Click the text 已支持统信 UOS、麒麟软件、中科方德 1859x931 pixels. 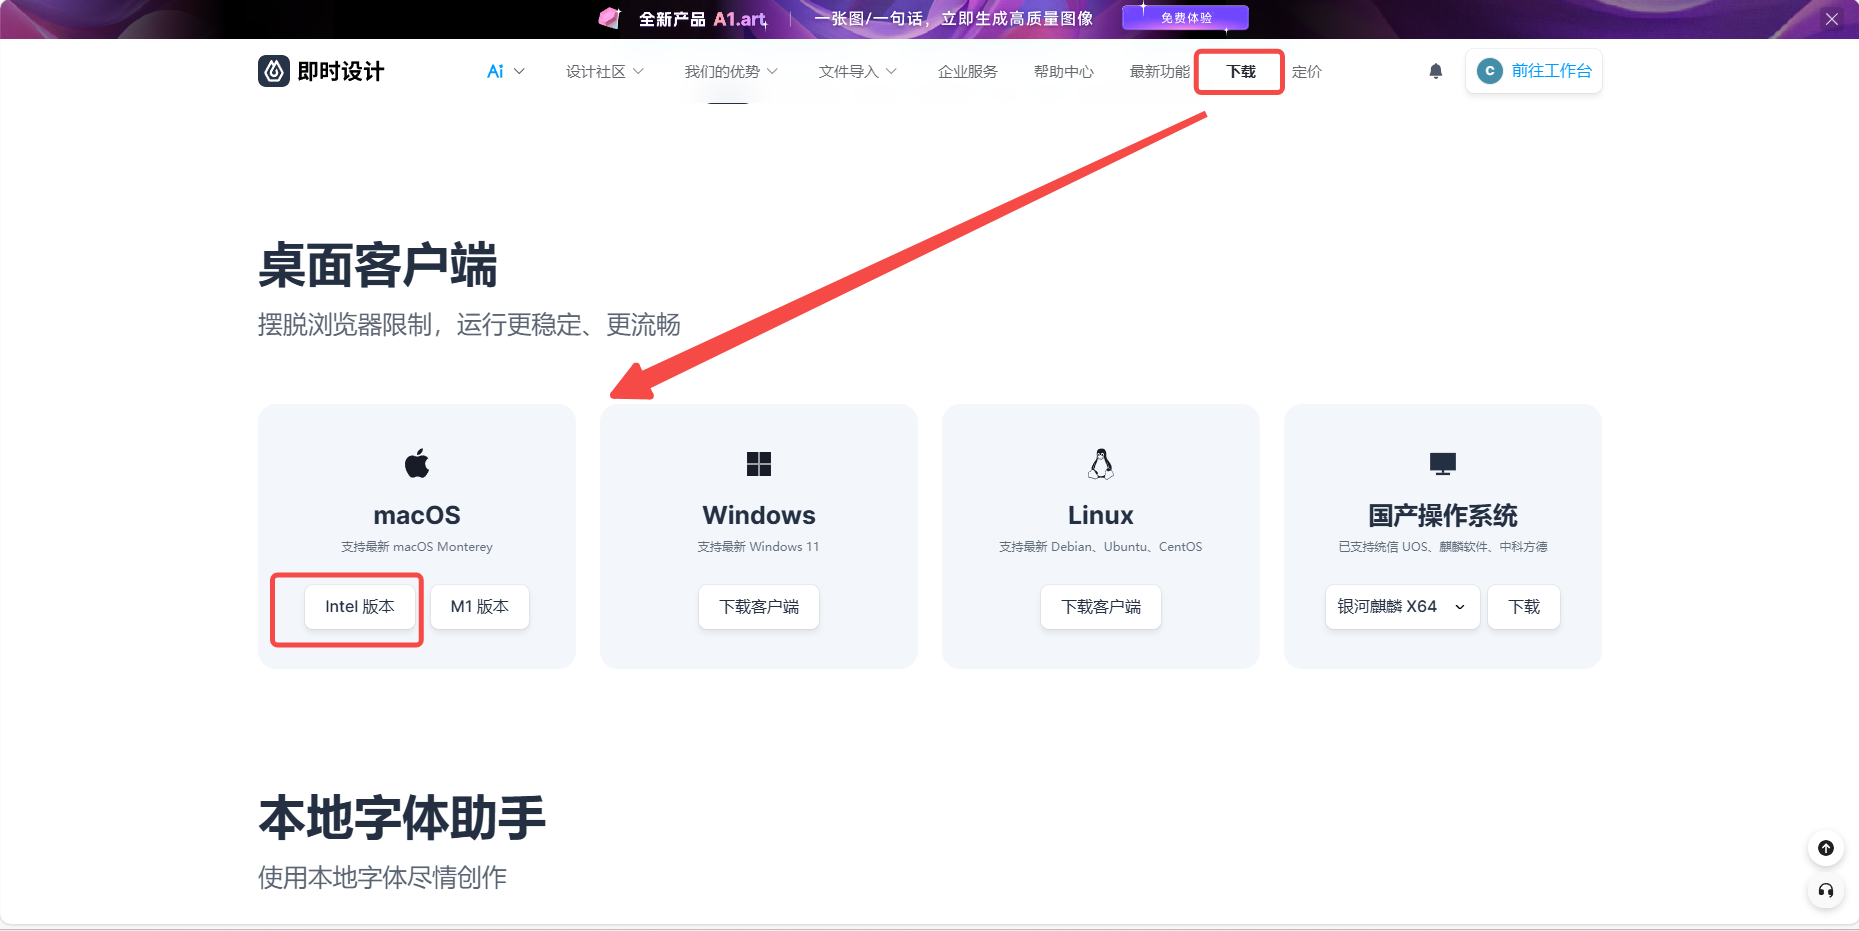(1443, 547)
